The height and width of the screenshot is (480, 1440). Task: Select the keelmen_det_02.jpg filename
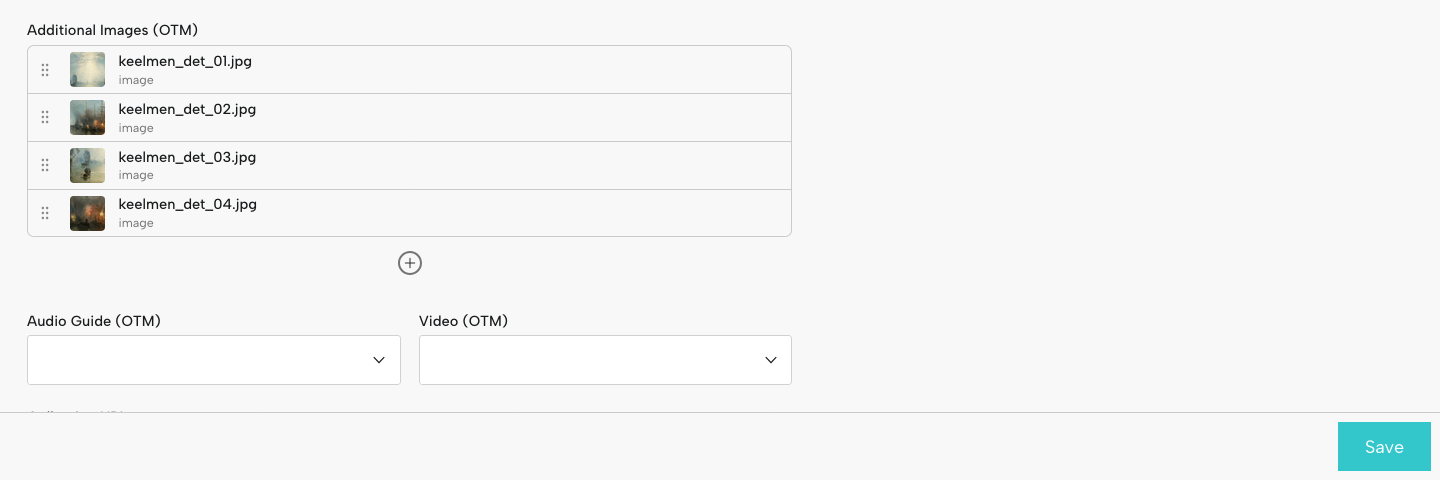tap(187, 109)
